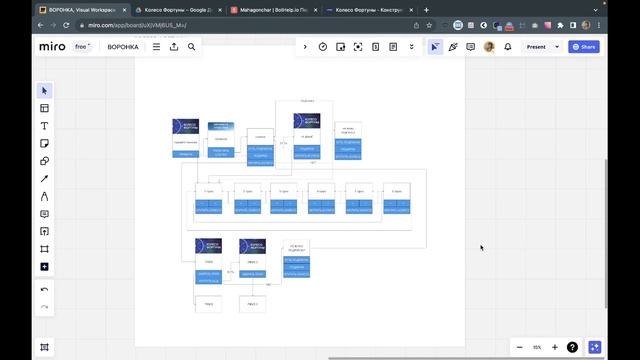Open the main menu hamburger icon
Image resolution: width=640 pixels, height=360 pixels.
click(x=156, y=47)
